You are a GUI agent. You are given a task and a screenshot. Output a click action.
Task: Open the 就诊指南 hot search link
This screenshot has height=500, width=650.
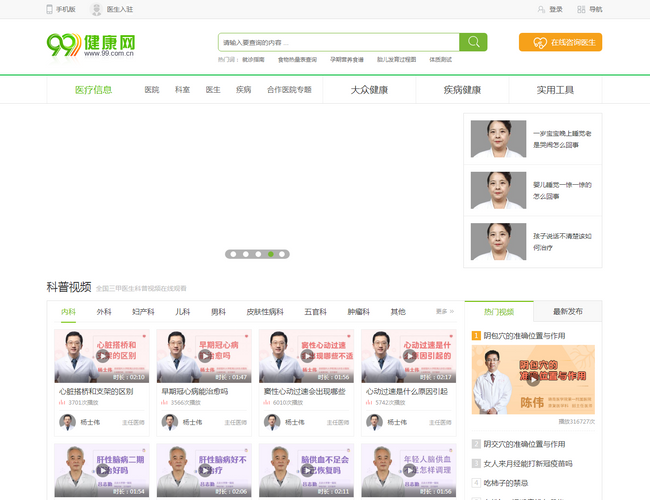(253, 59)
